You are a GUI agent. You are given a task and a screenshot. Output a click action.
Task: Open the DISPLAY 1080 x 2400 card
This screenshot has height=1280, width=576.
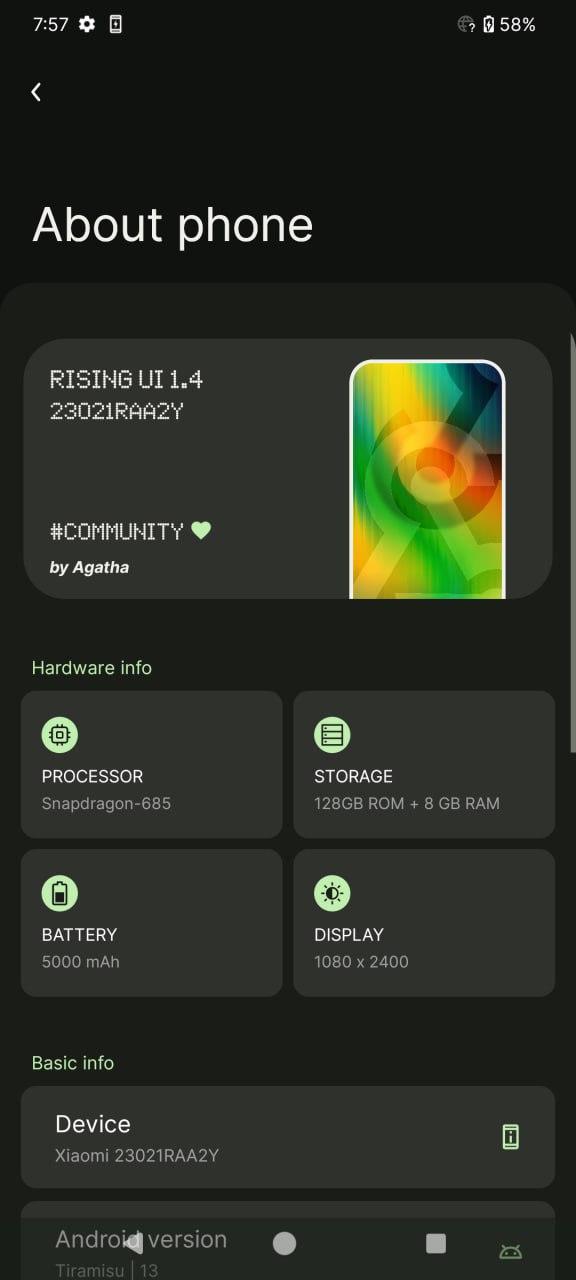tap(424, 923)
